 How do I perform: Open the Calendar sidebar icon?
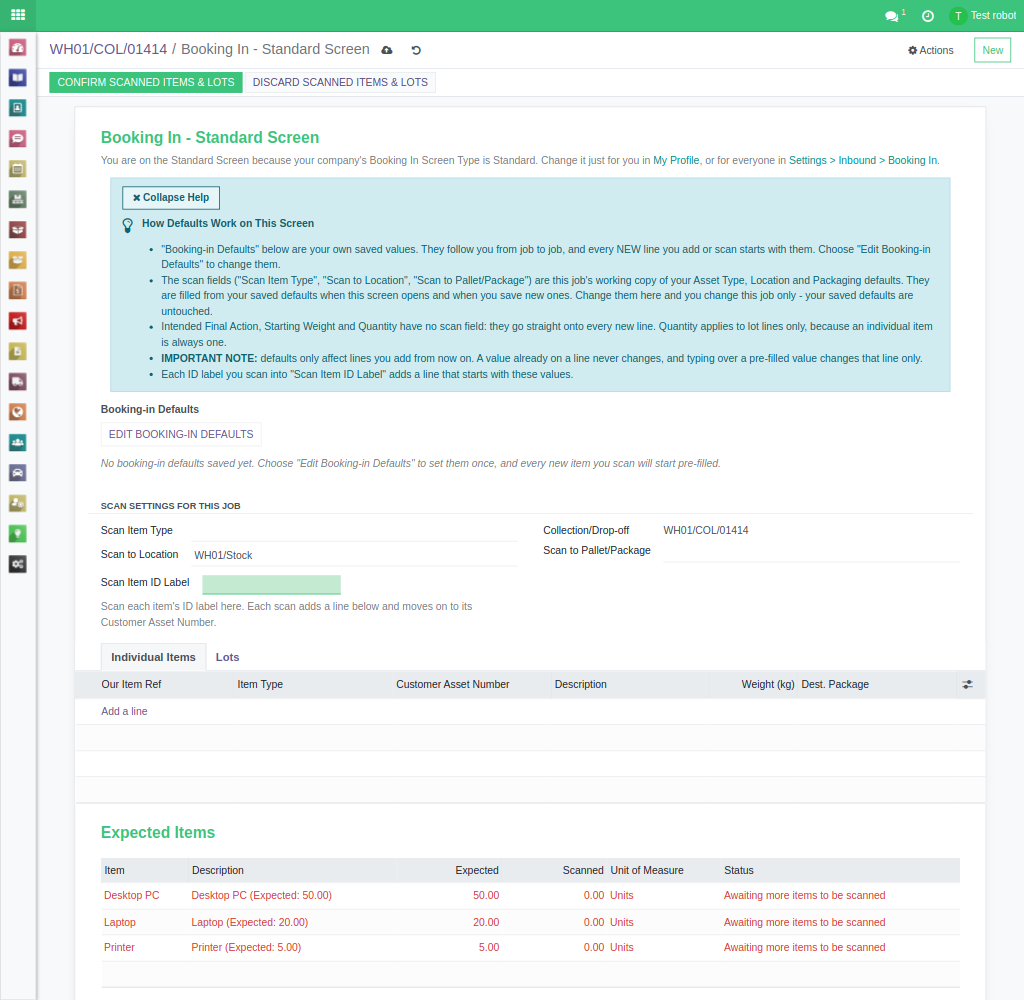click(x=18, y=169)
